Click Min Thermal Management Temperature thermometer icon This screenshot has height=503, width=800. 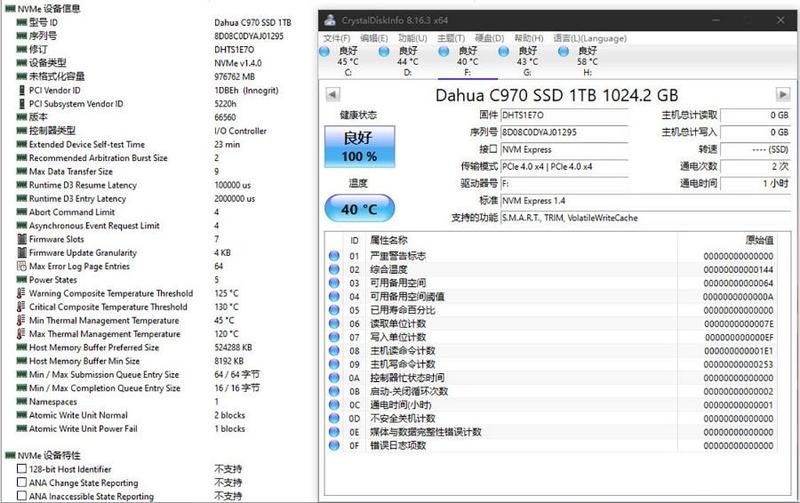(21, 320)
